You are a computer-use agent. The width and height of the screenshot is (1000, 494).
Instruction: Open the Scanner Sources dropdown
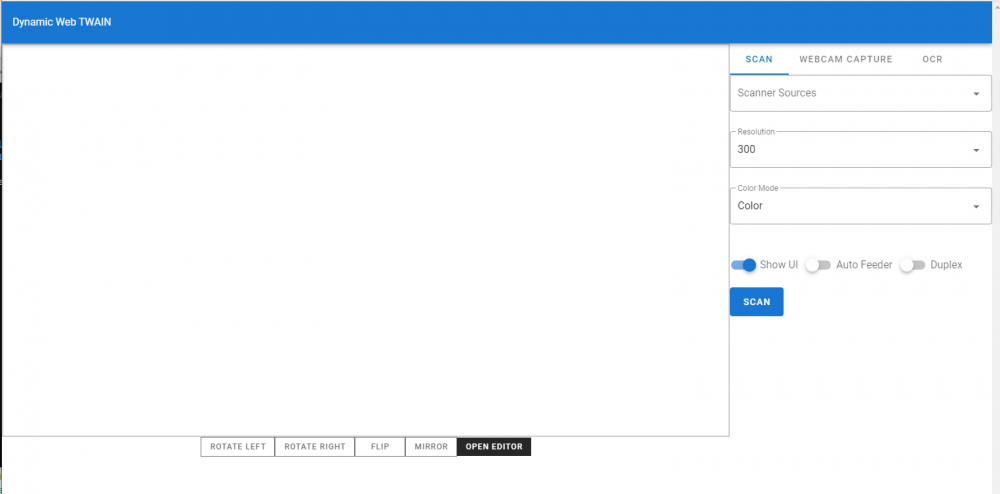point(850,93)
